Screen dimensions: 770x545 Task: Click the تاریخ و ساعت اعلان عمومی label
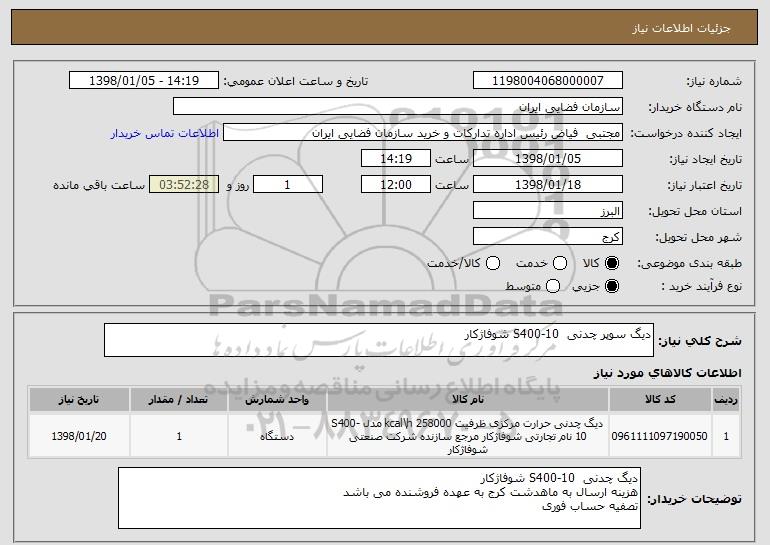point(296,81)
